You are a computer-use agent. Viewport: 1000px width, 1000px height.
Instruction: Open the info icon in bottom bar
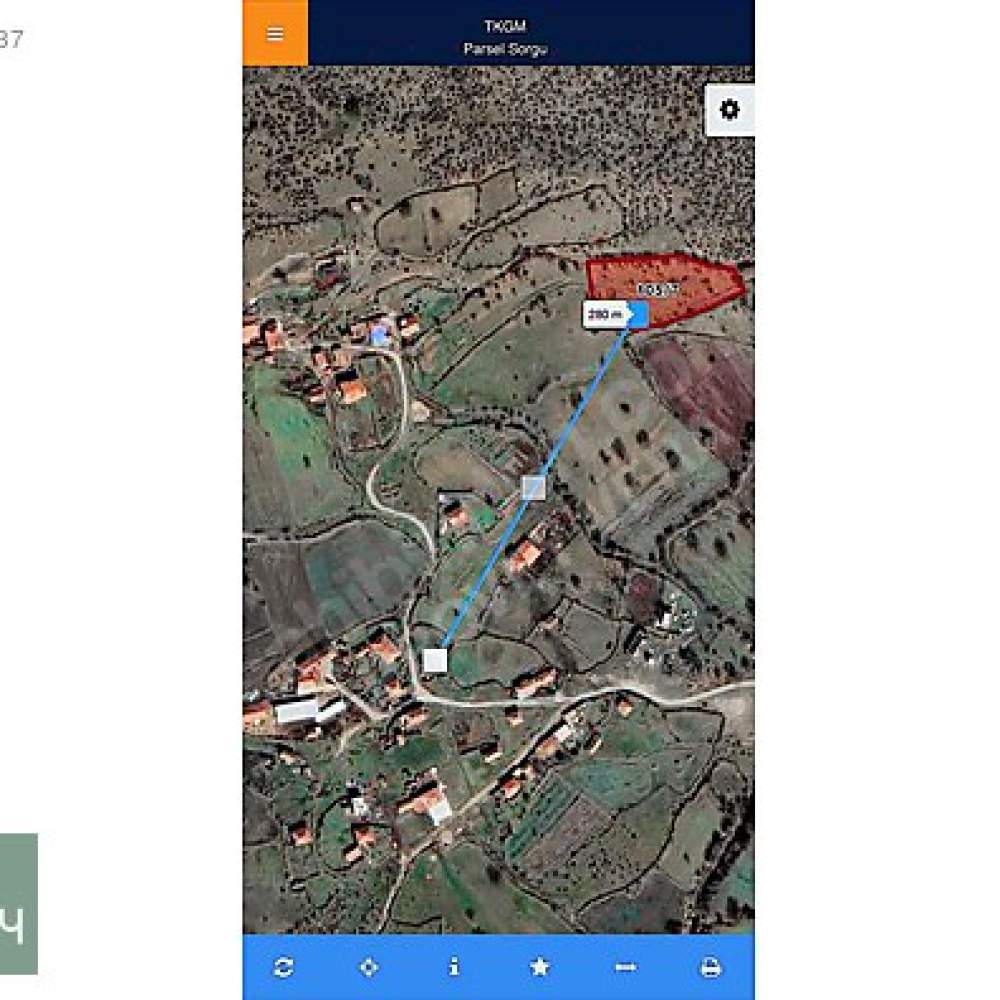point(454,967)
